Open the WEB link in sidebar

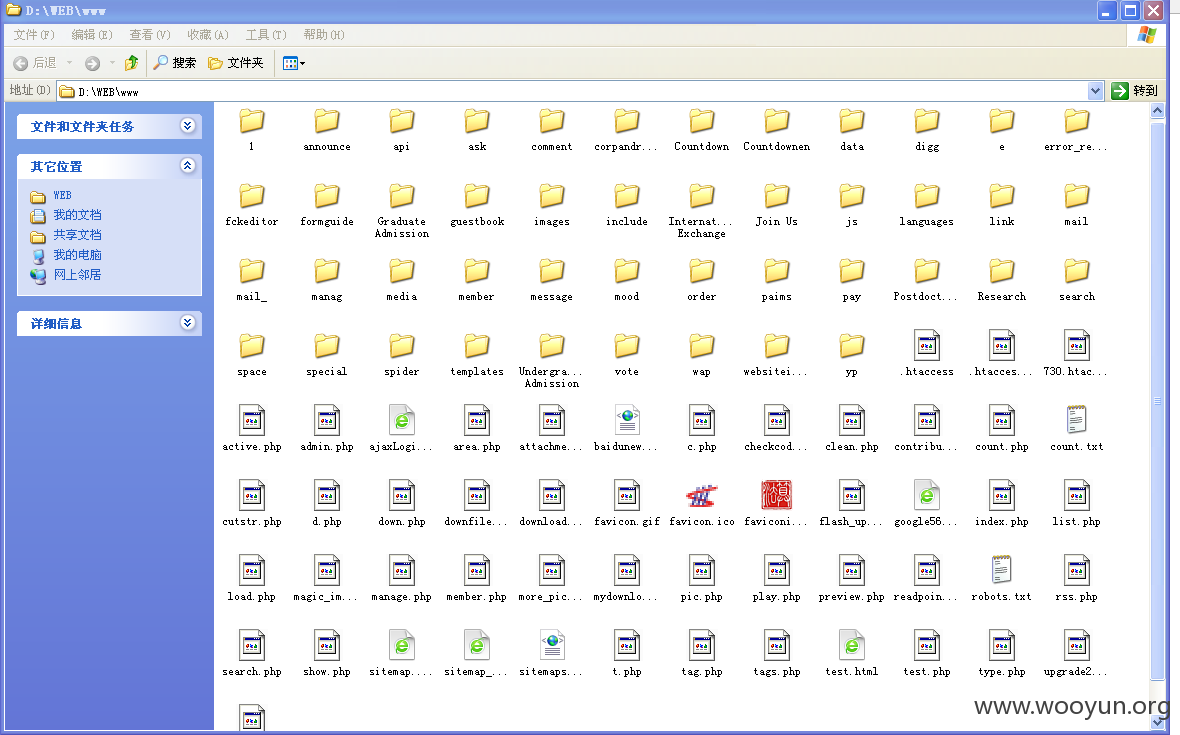(x=62, y=196)
